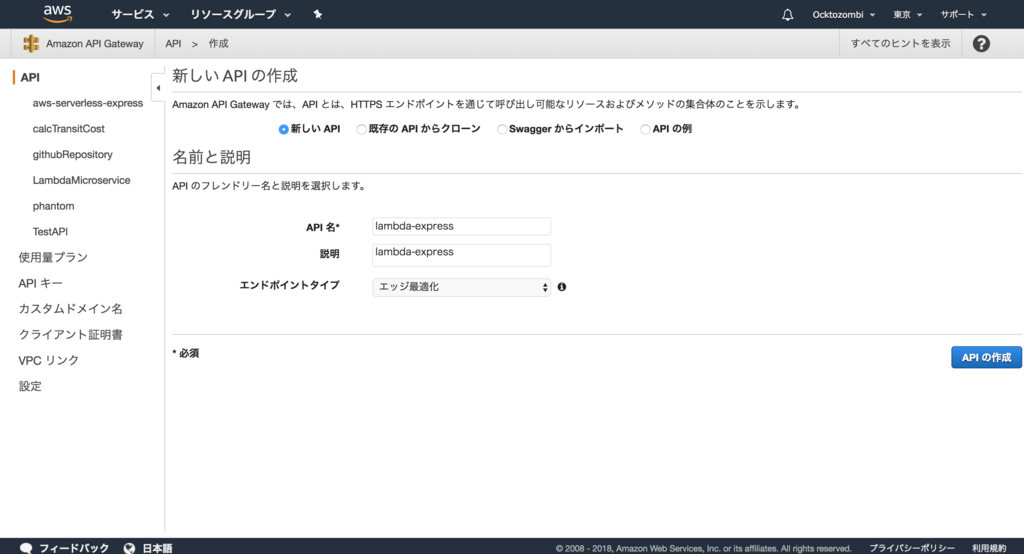
Task: Open the サポート dropdown menu
Action: coord(963,14)
